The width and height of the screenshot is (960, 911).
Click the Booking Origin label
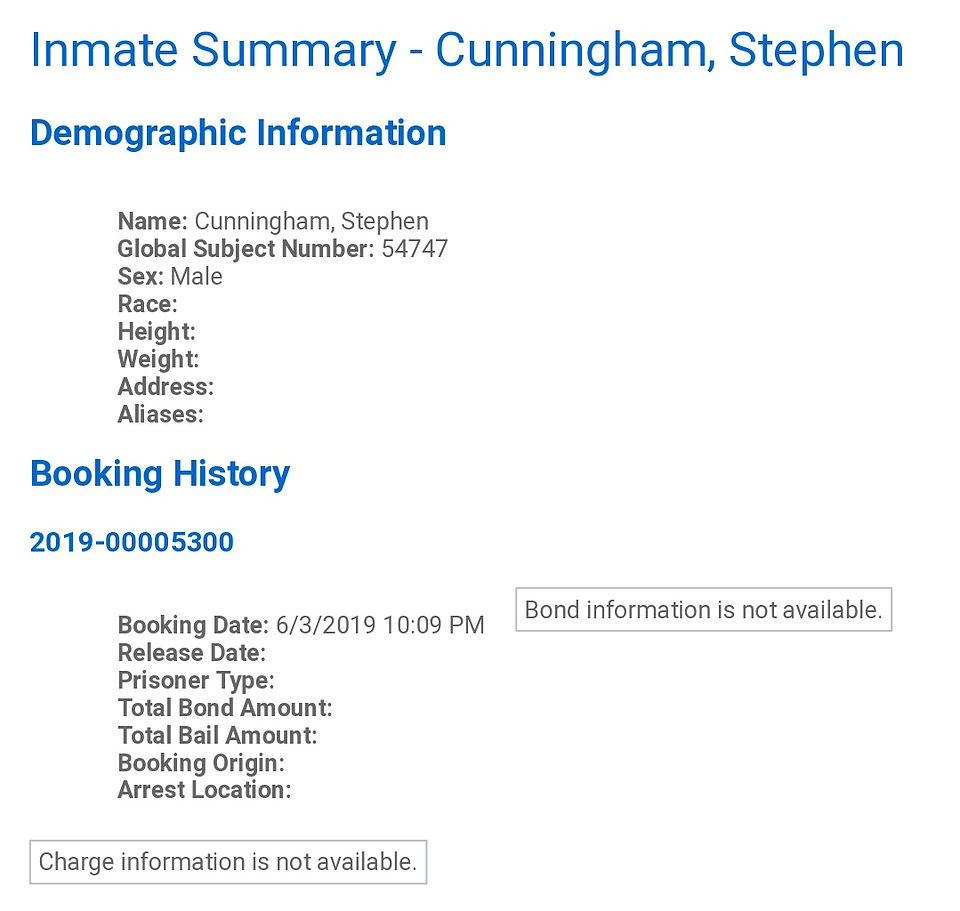201,762
